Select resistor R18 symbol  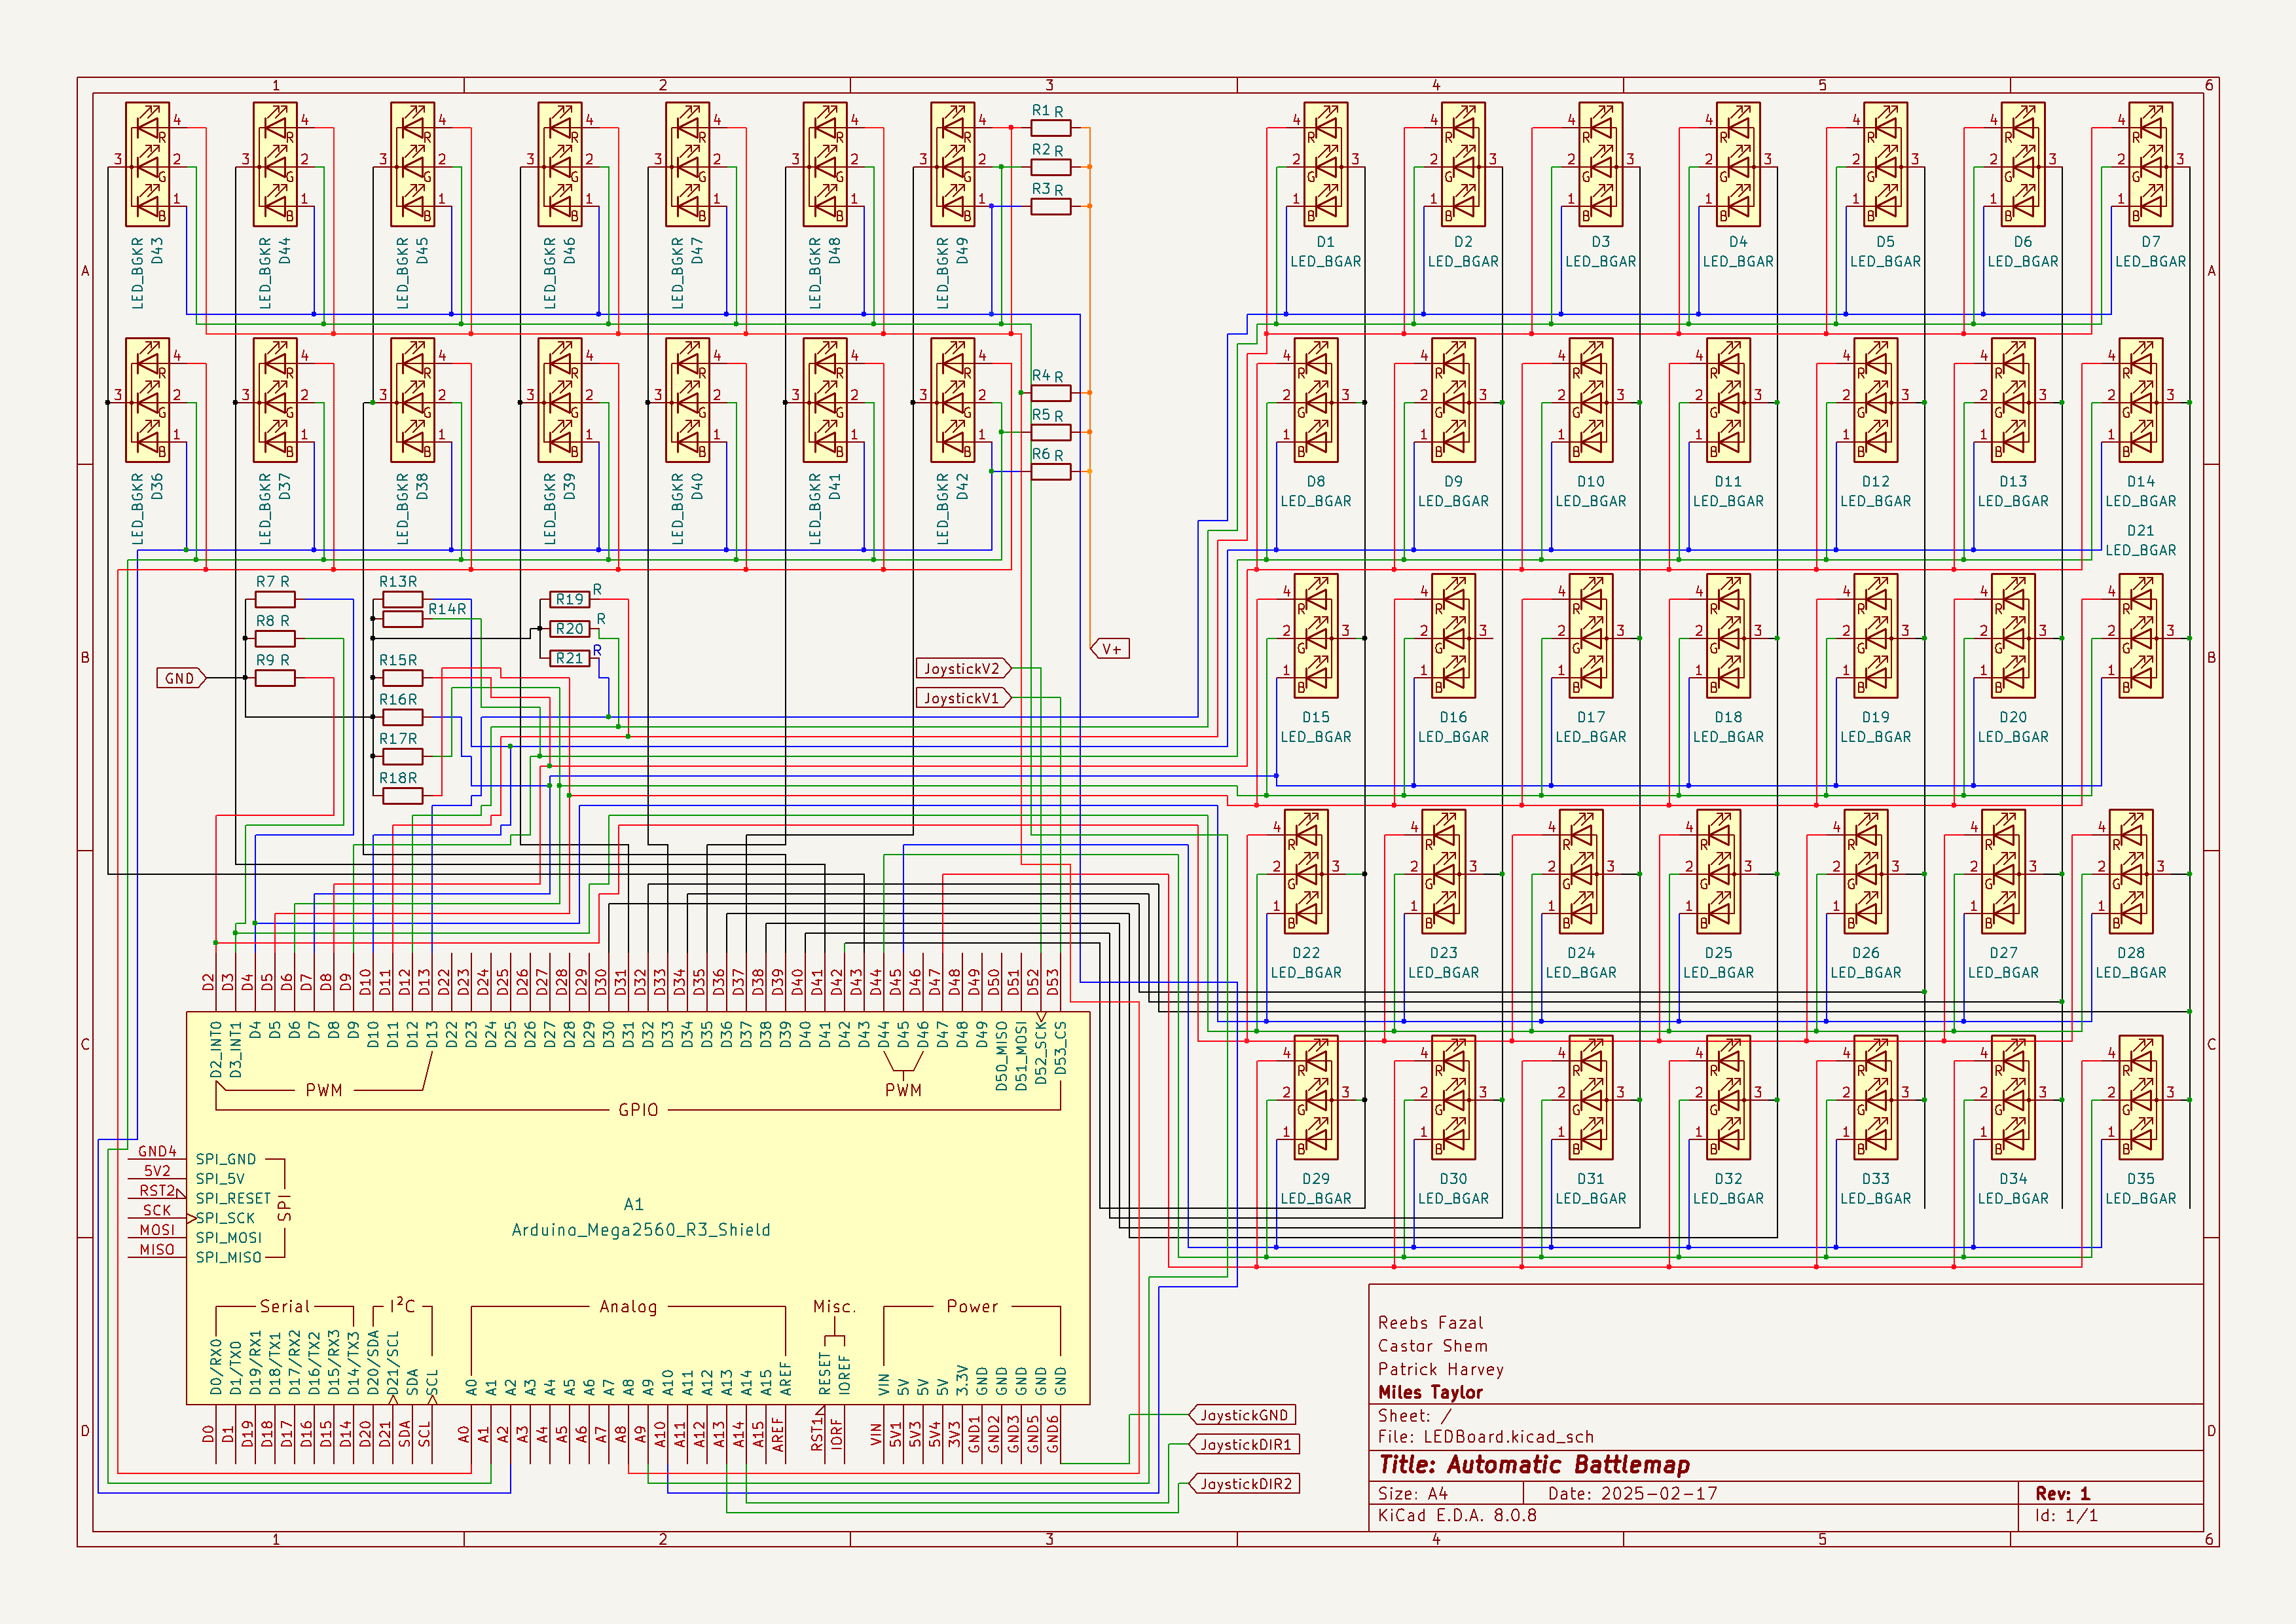coord(402,796)
